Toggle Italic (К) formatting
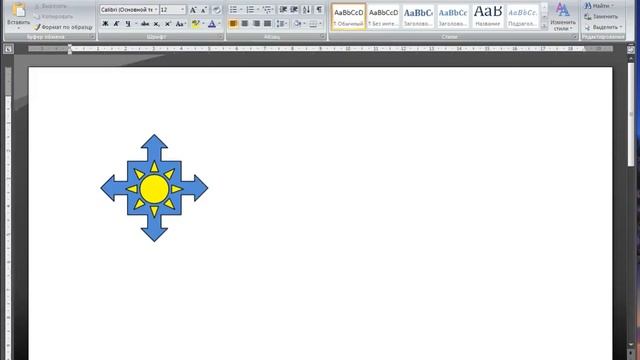Image resolution: width=640 pixels, height=360 pixels. pyautogui.click(x=116, y=24)
